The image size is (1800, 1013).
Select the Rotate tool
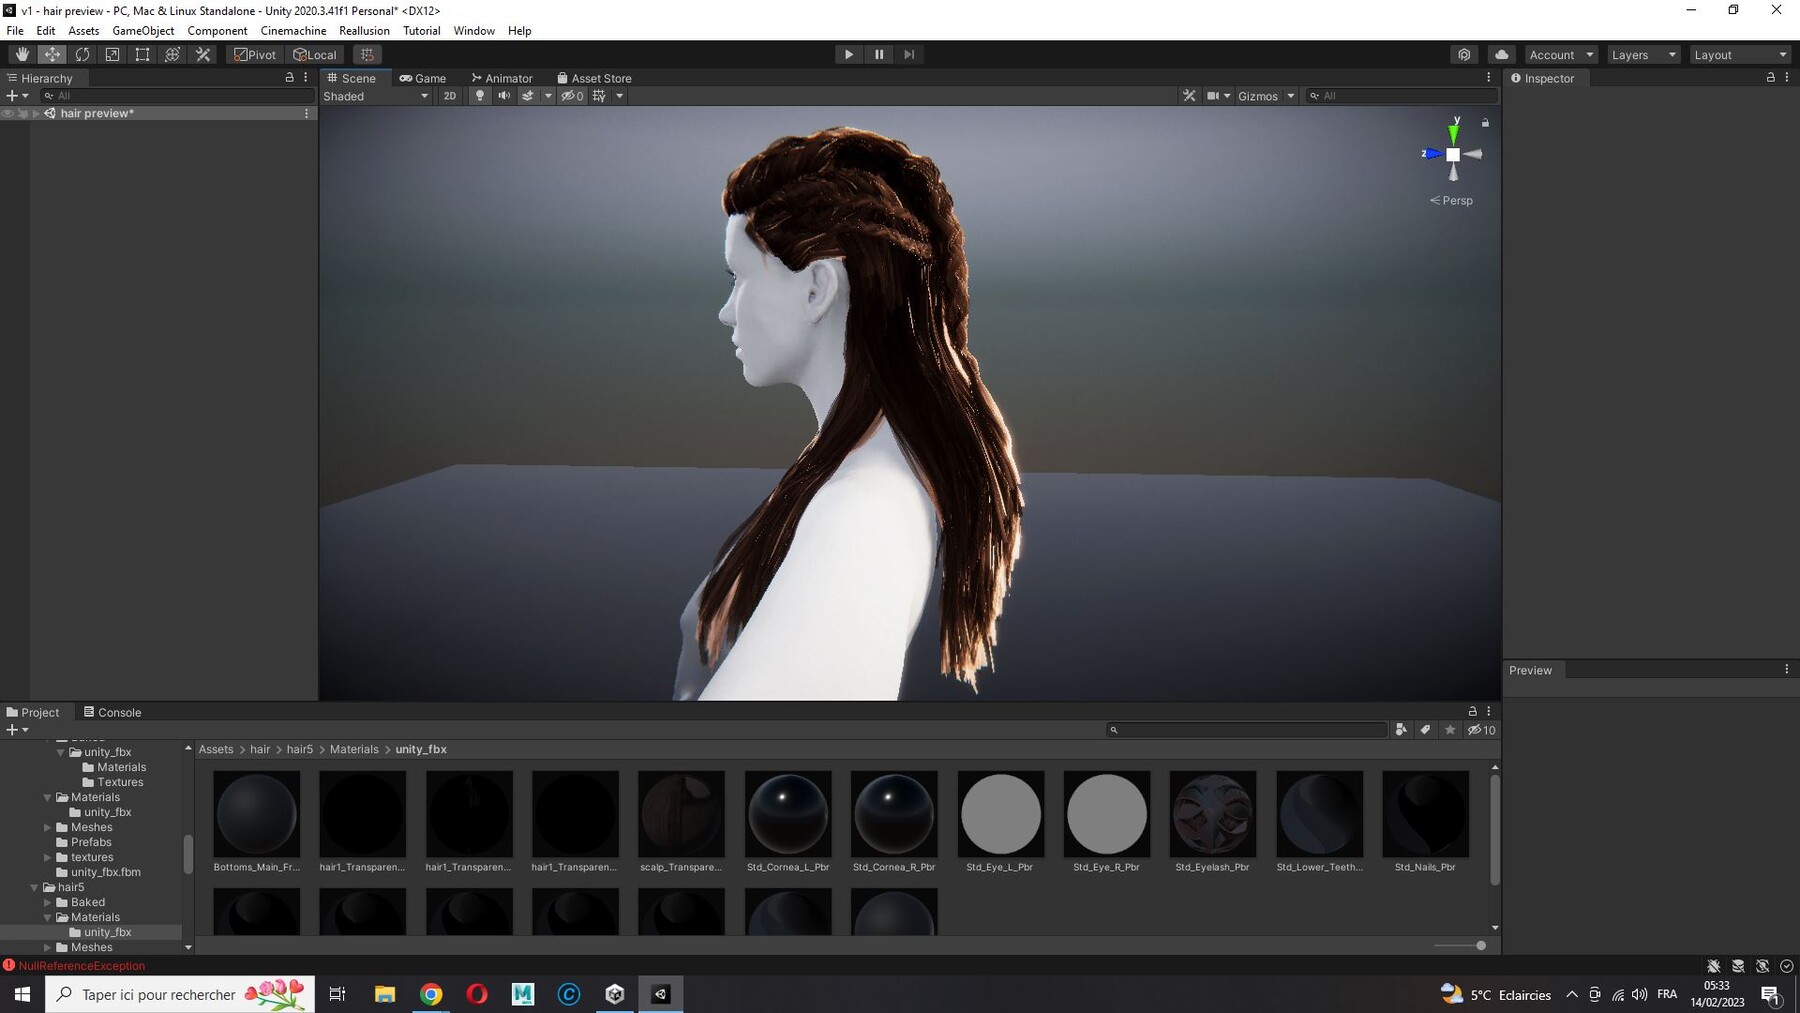pos(82,55)
